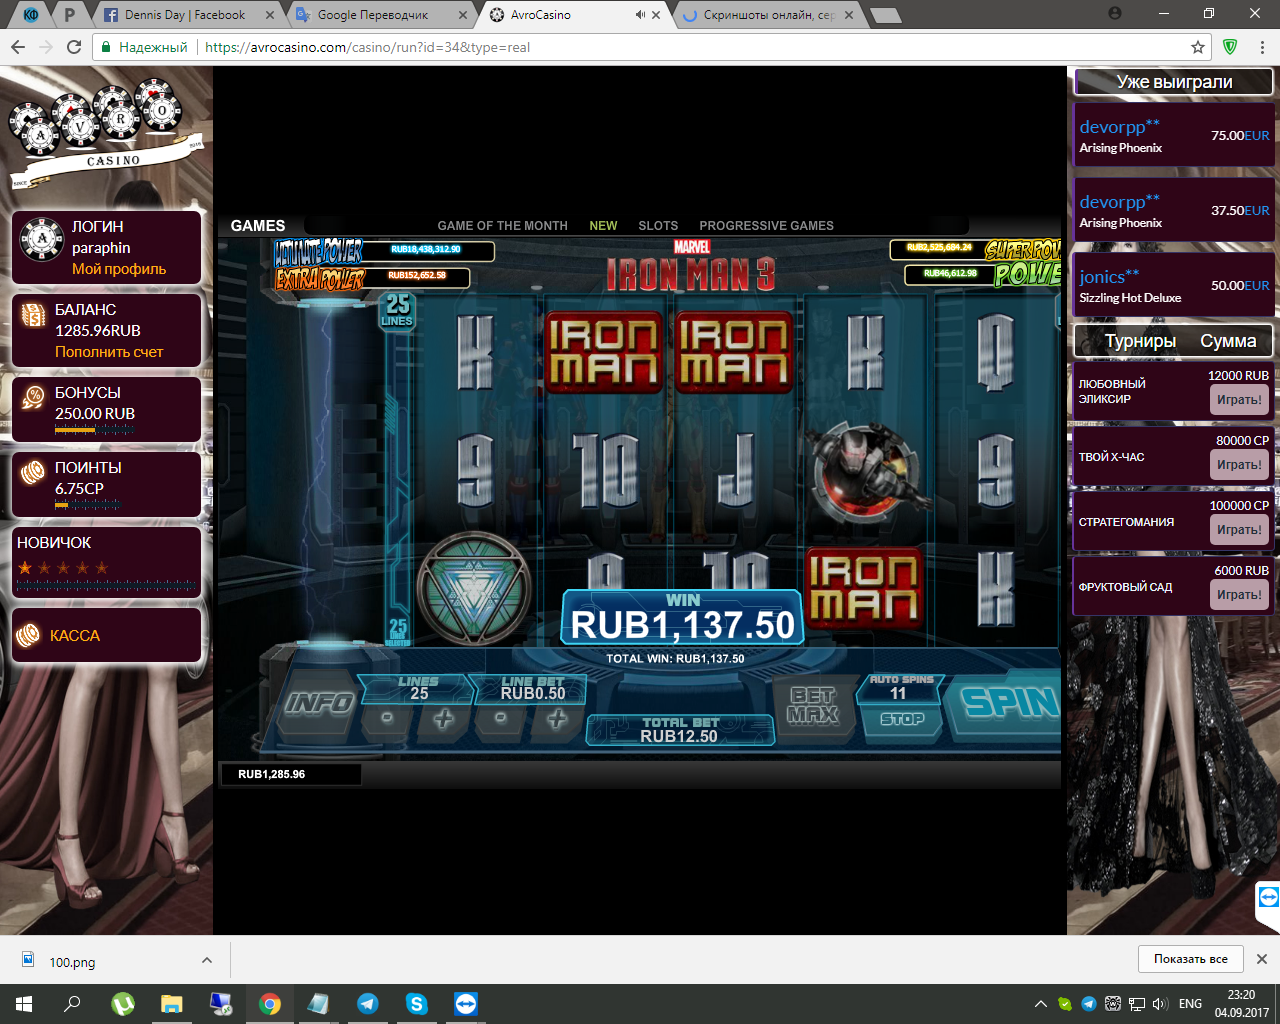Close the downloads bar
Viewport: 1280px width, 1024px height.
click(x=1262, y=959)
